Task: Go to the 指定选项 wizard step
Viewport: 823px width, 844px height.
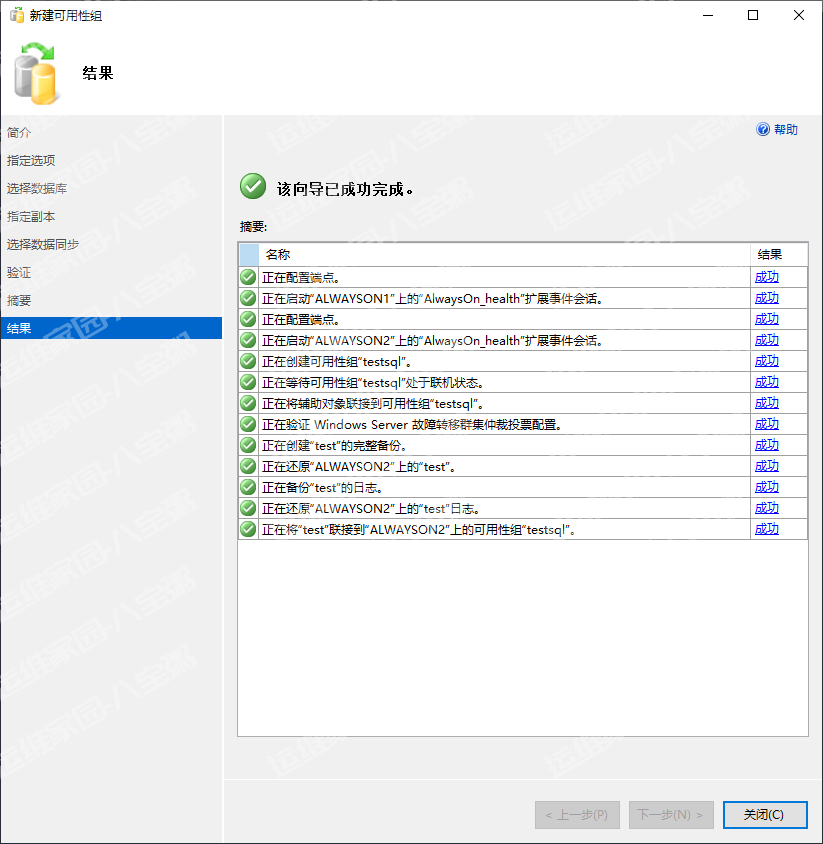Action: tap(31, 160)
